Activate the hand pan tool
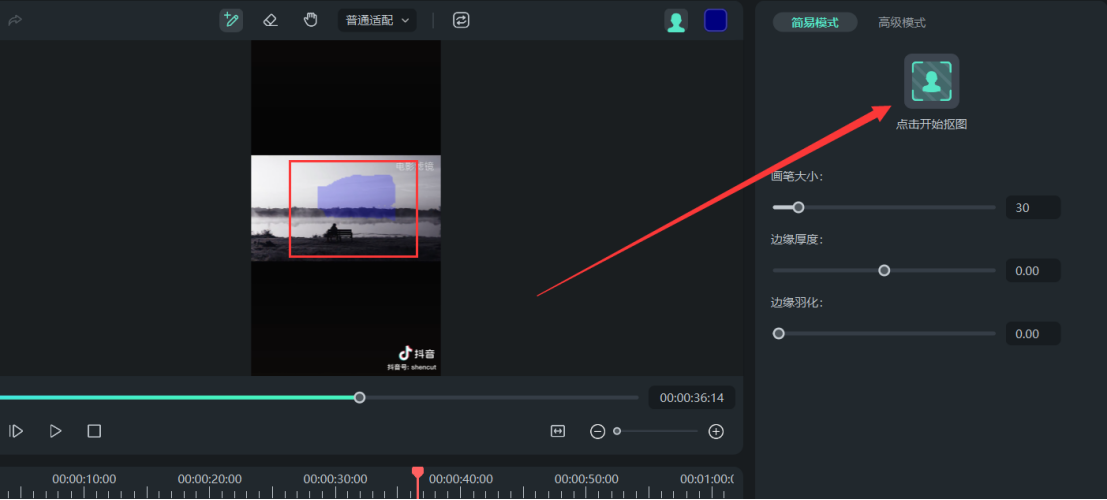 tap(310, 20)
